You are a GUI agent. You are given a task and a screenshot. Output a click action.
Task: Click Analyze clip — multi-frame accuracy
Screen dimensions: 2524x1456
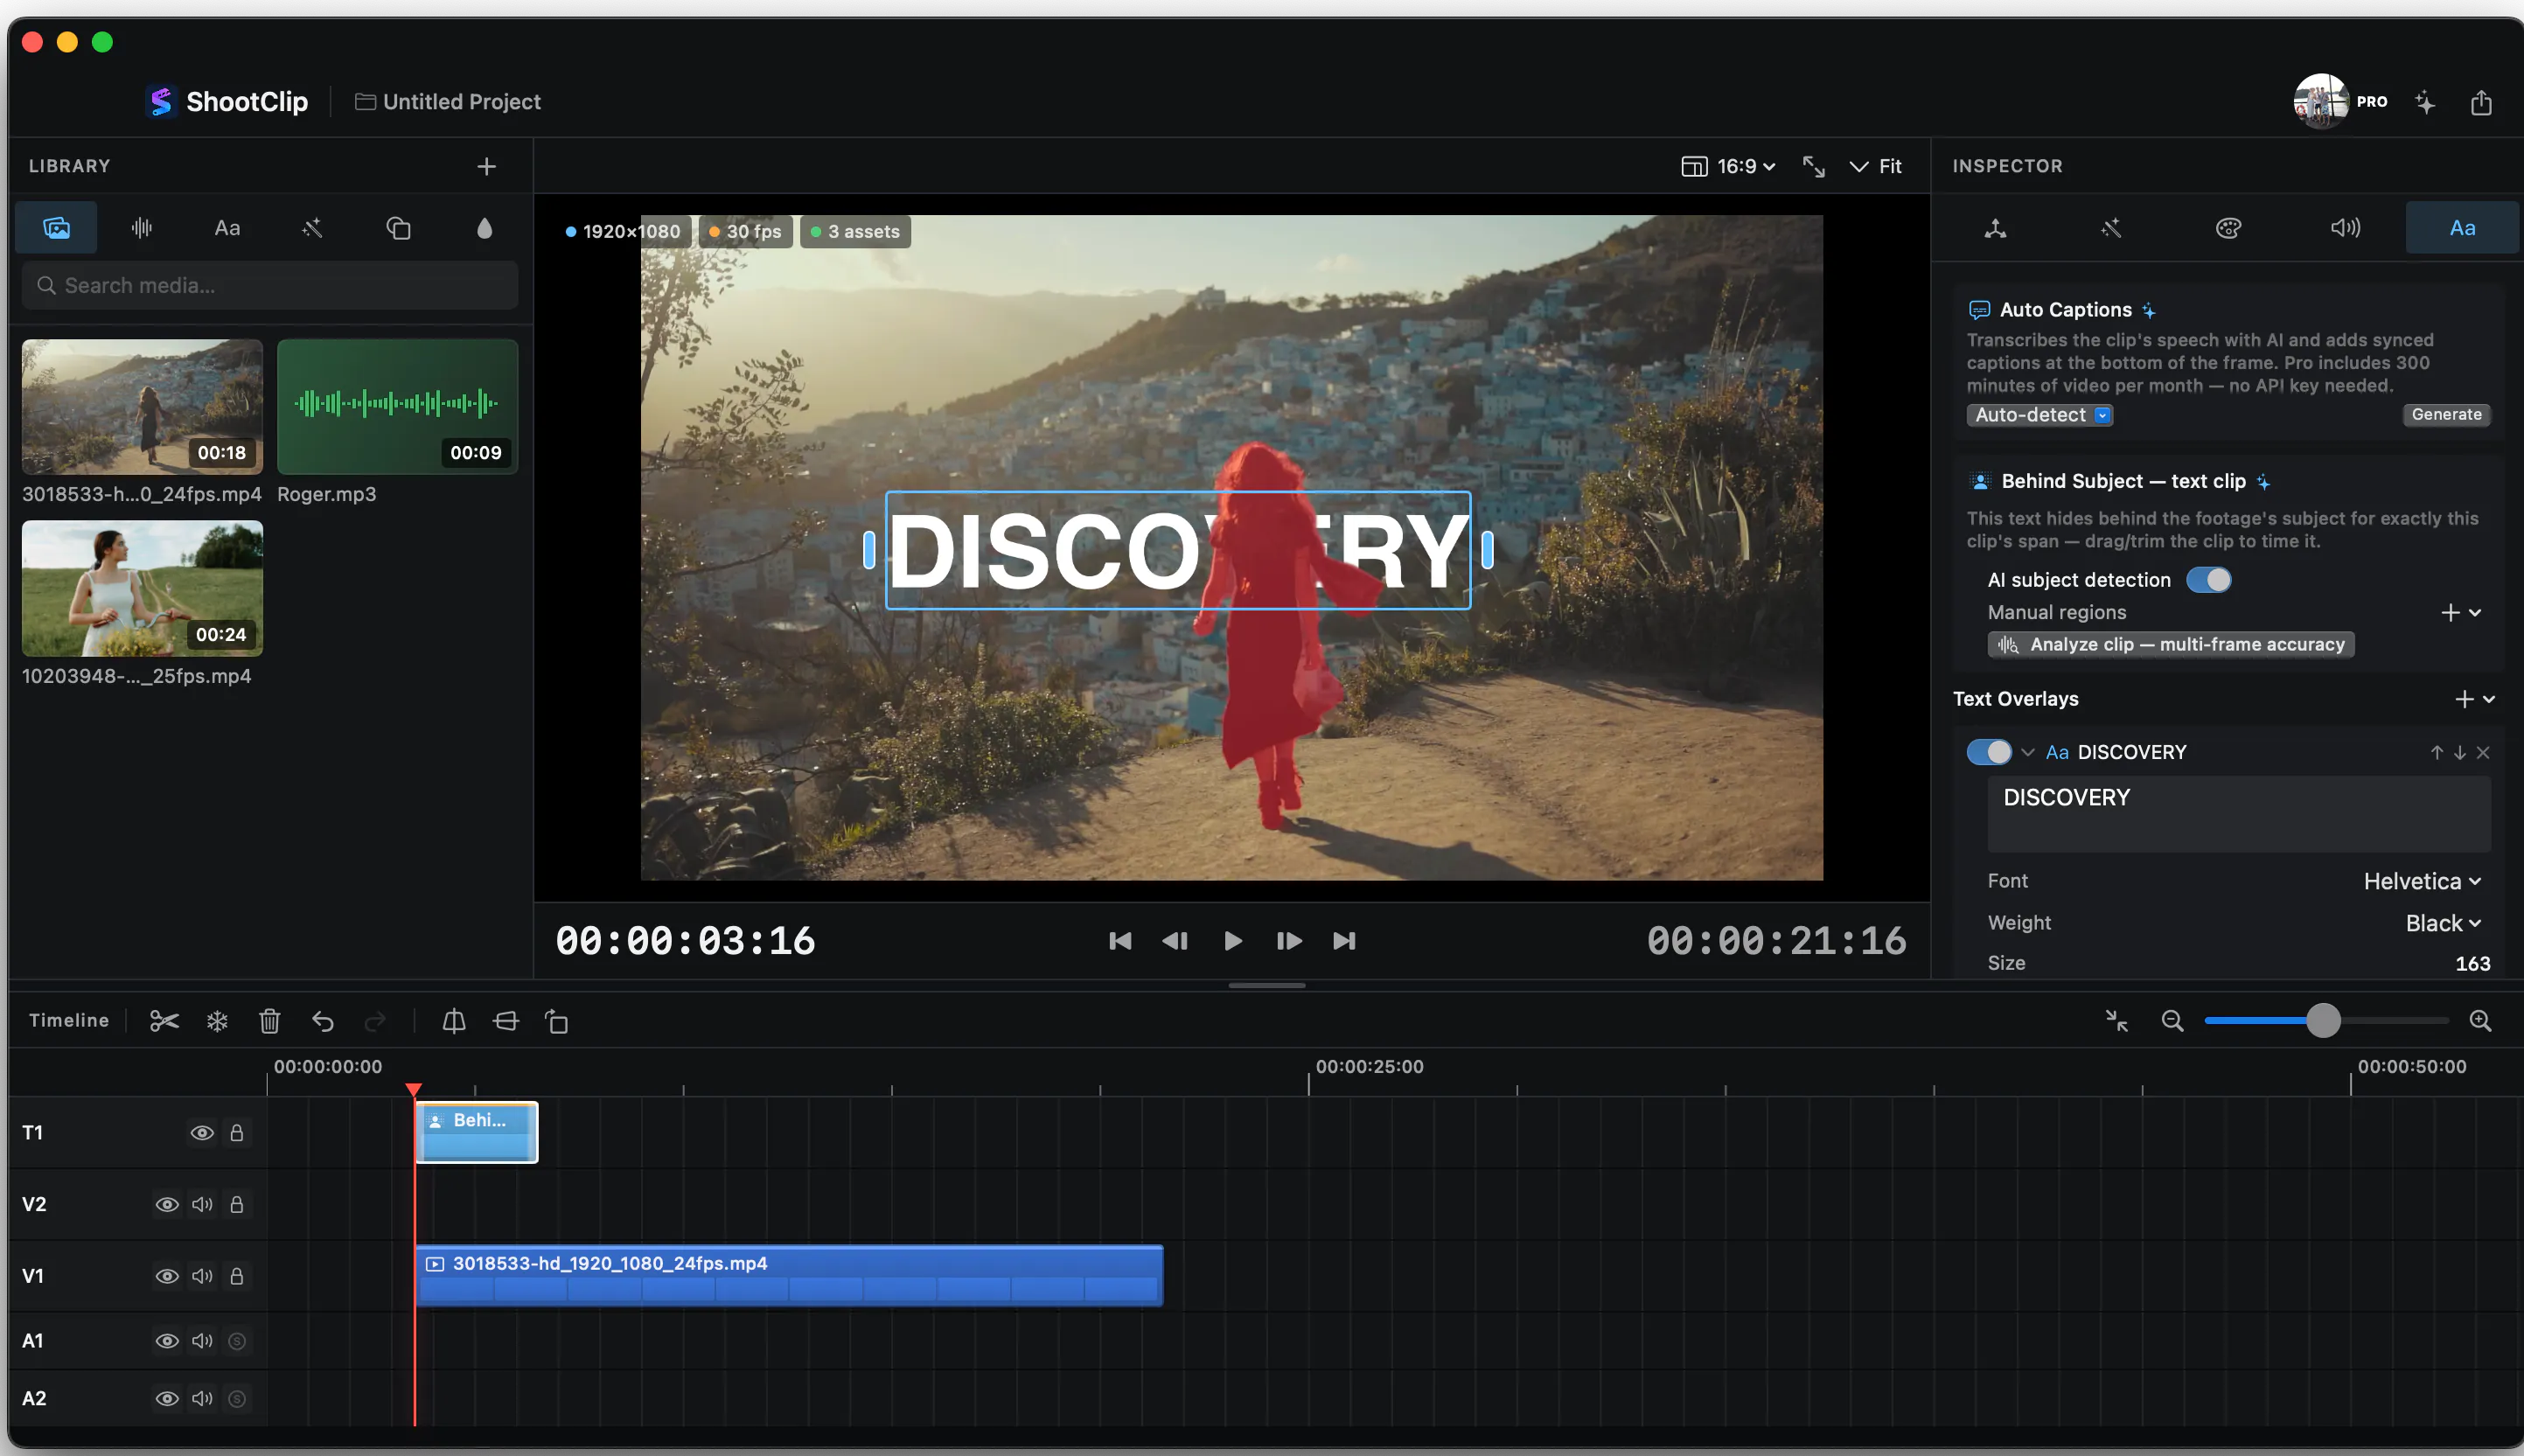tap(2171, 645)
